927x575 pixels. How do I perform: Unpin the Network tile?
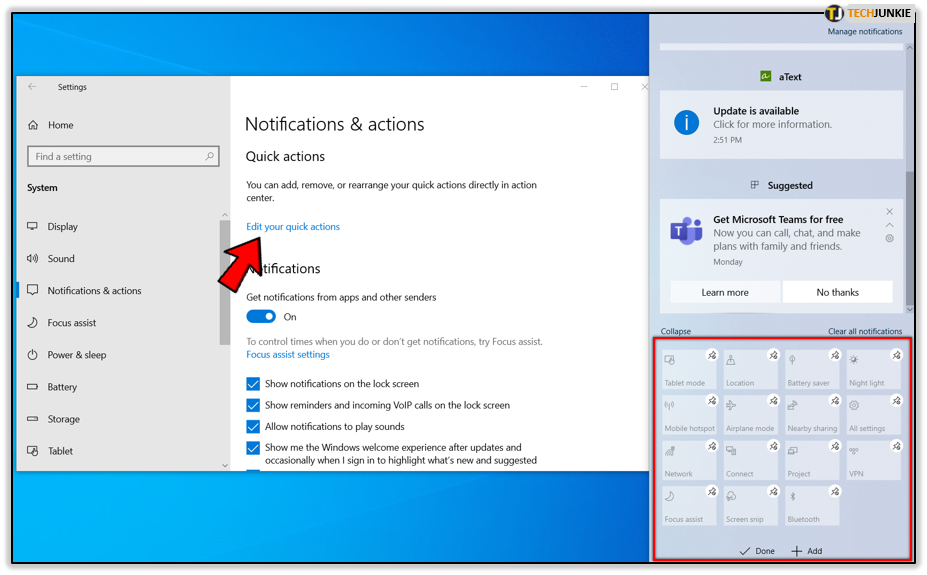pyautogui.click(x=712, y=446)
